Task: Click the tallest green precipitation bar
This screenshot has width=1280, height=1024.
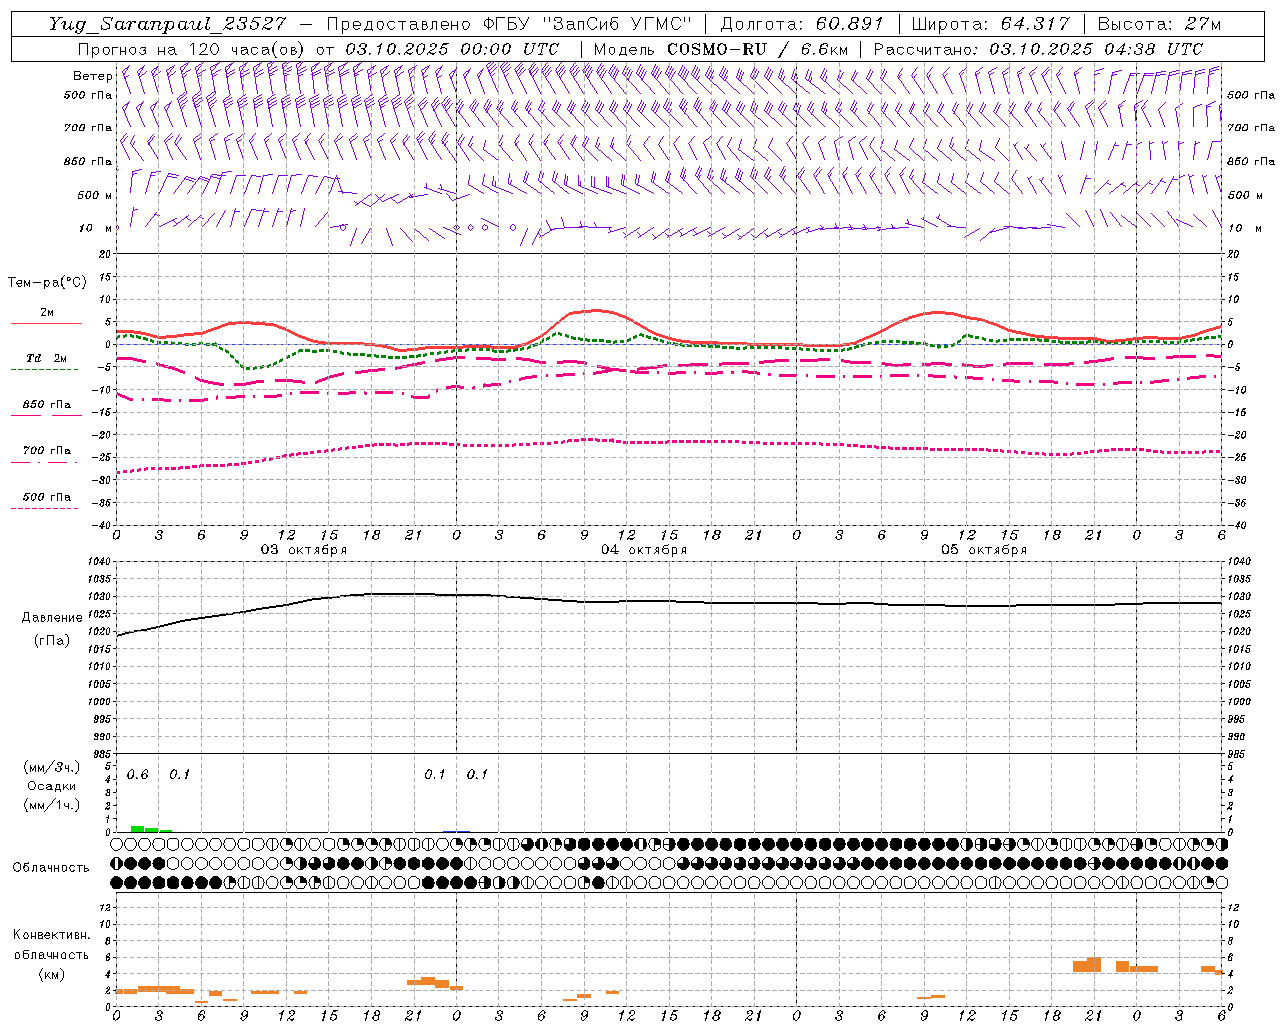Action: tap(137, 829)
